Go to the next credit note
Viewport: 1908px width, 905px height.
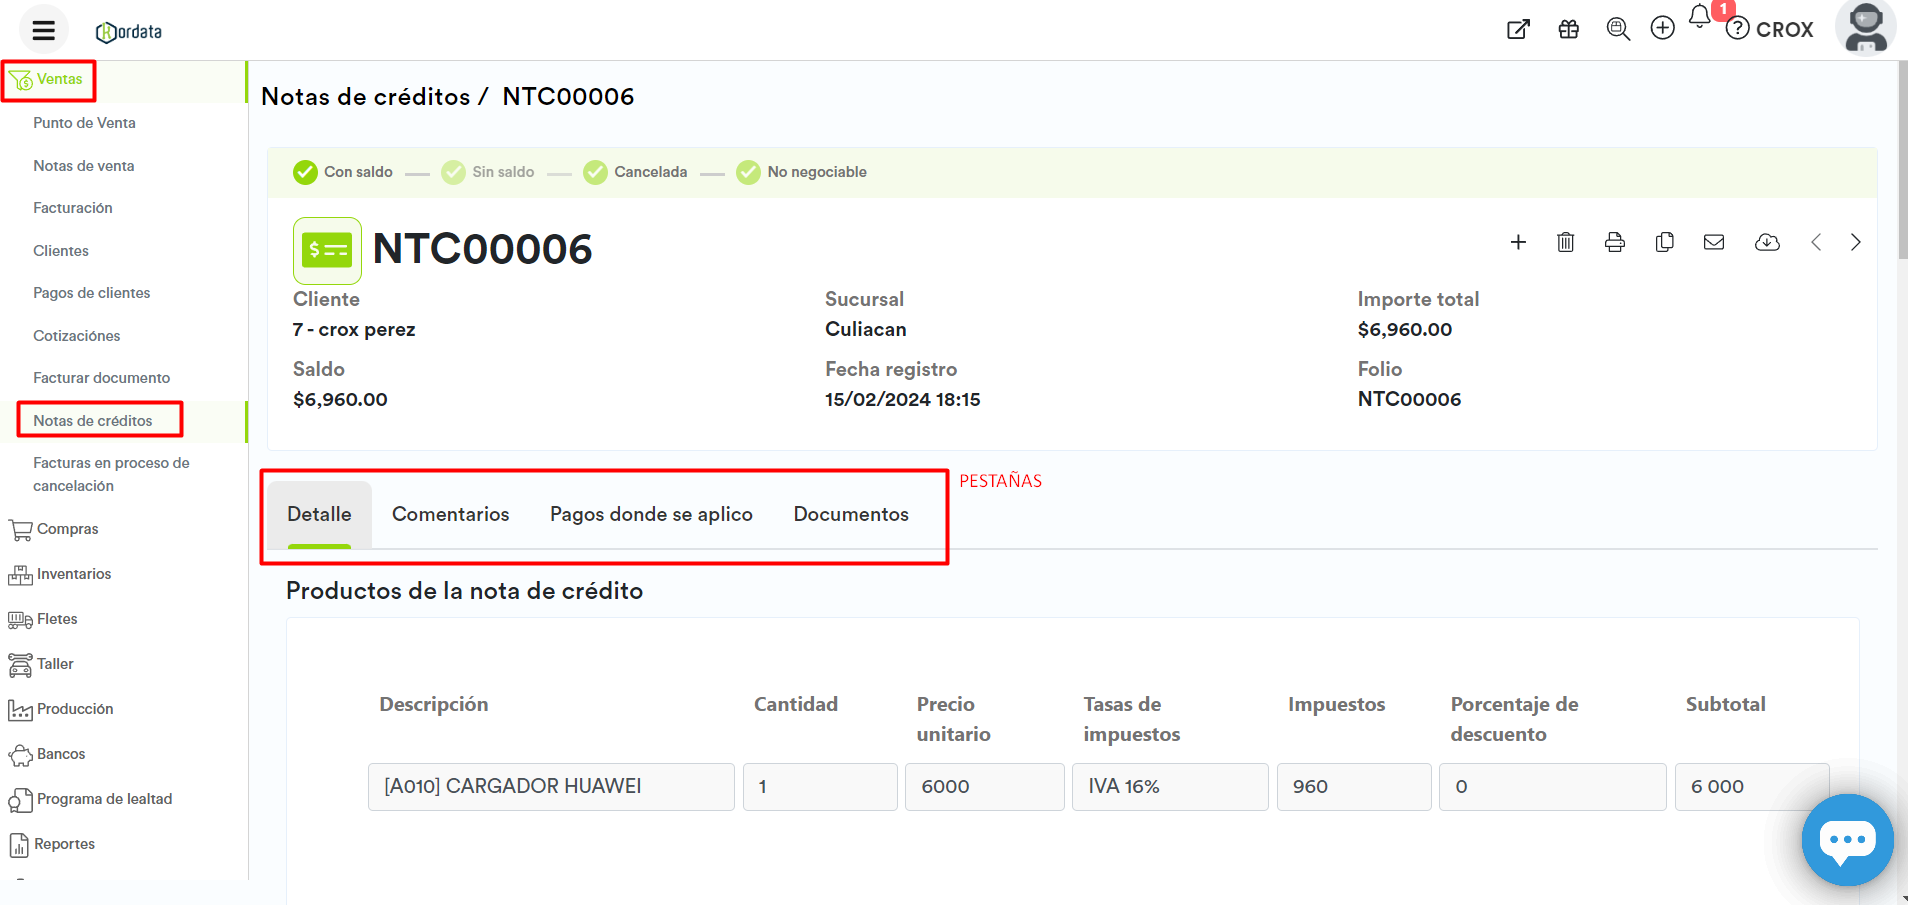pyautogui.click(x=1855, y=242)
